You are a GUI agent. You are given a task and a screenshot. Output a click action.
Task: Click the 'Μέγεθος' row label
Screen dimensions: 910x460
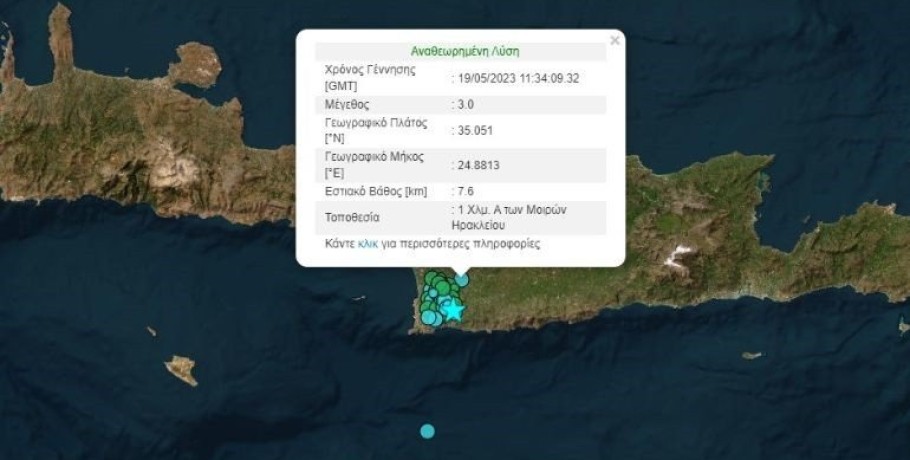click(347, 105)
